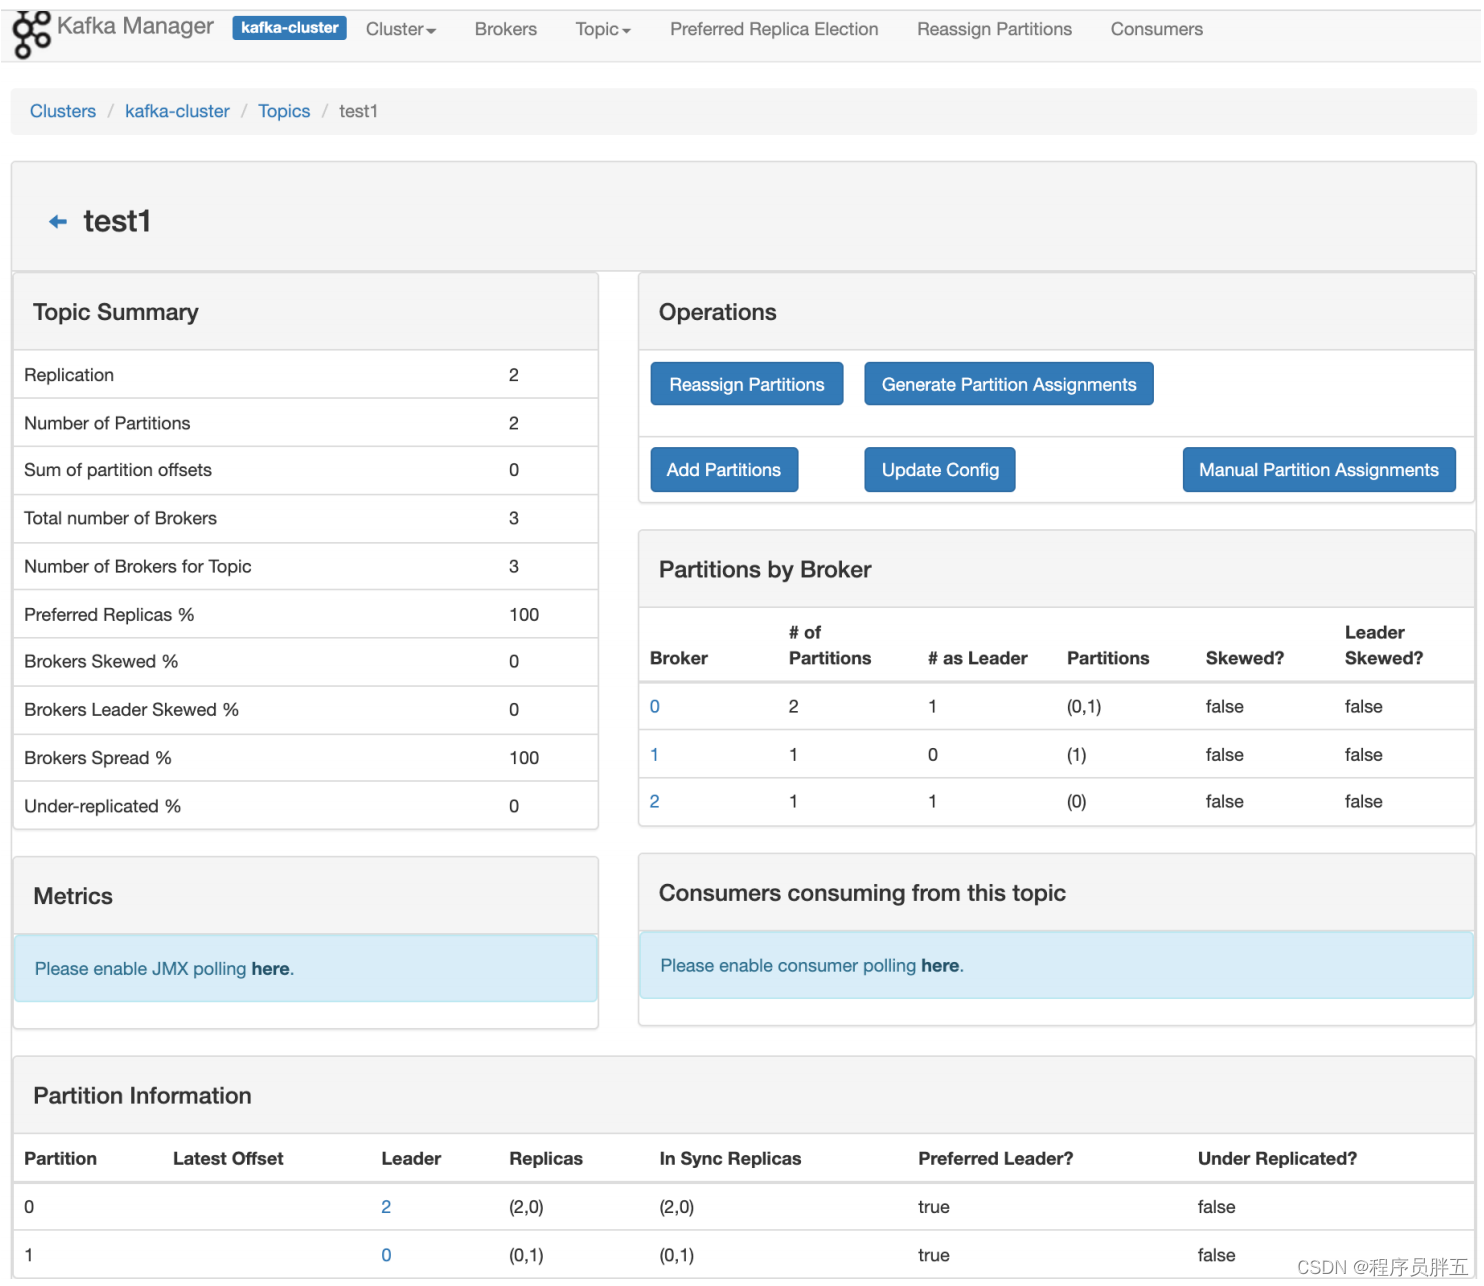This screenshot has width=1484, height=1286.
Task: Click the Topic Summary heading
Action: pos(116,312)
